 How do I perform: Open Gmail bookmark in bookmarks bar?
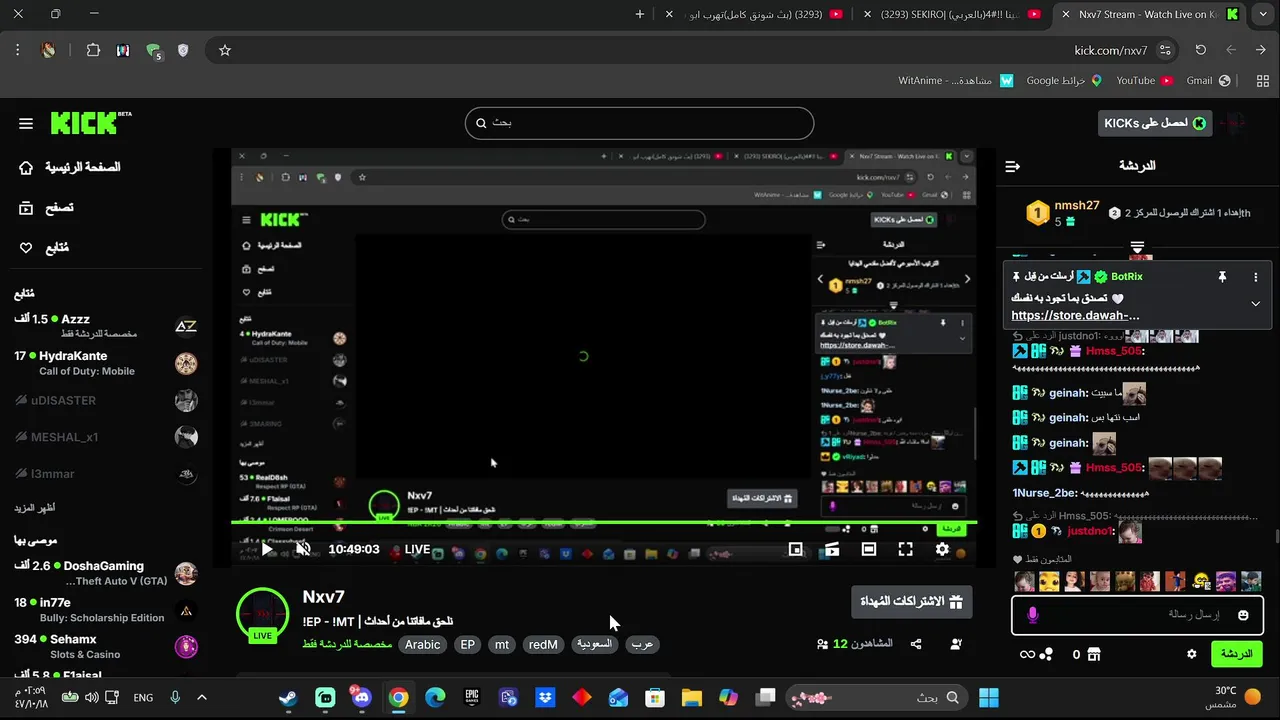coord(1207,80)
